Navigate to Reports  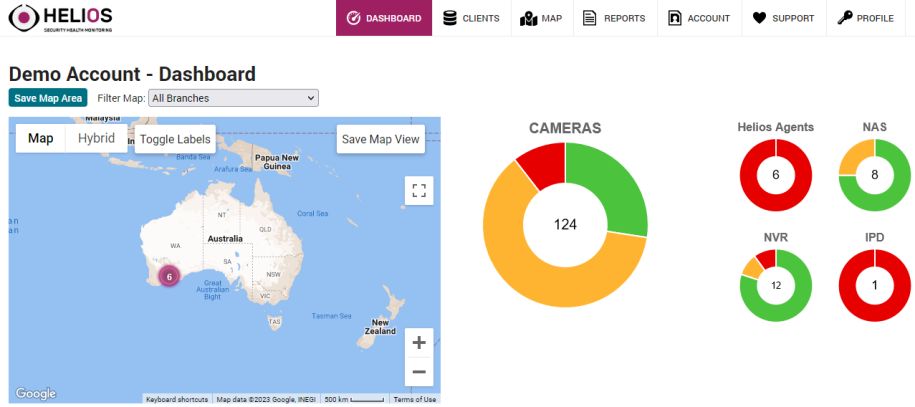point(615,18)
